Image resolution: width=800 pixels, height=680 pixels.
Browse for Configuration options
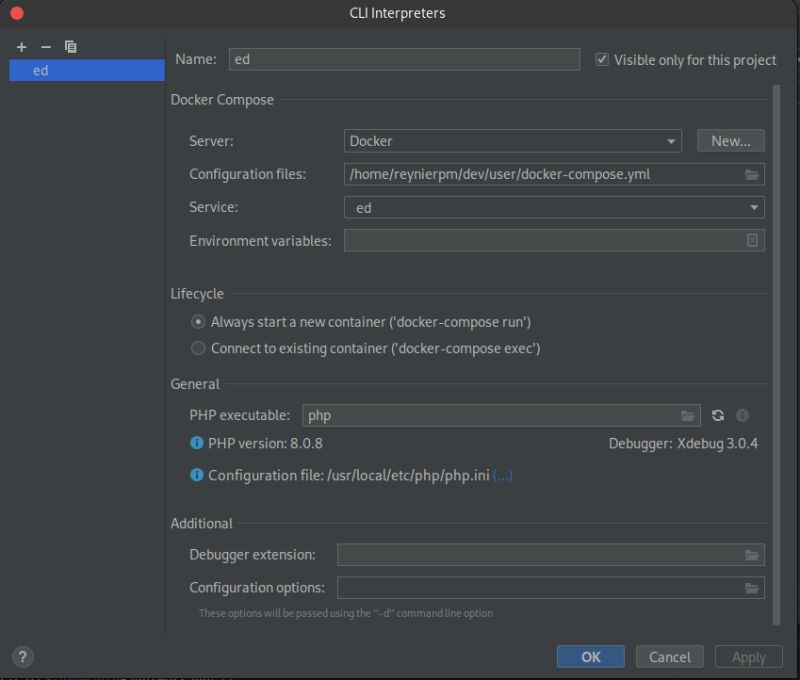pos(753,587)
